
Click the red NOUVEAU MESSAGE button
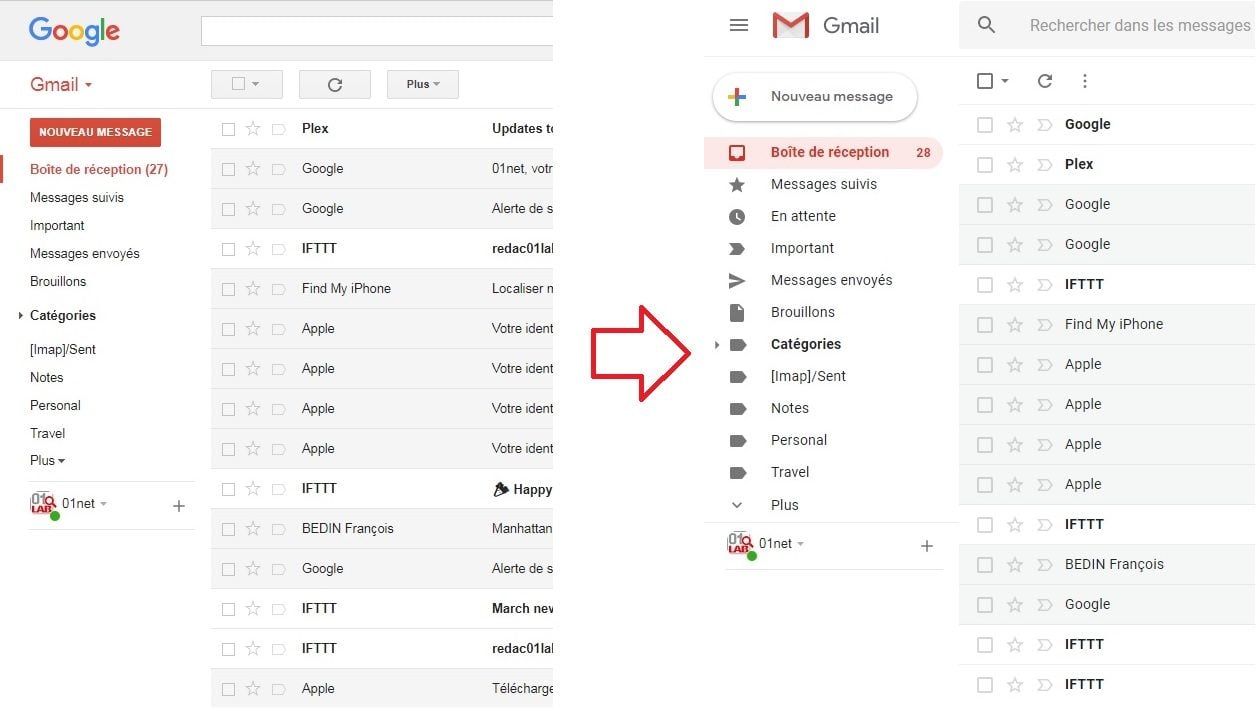[x=95, y=132]
